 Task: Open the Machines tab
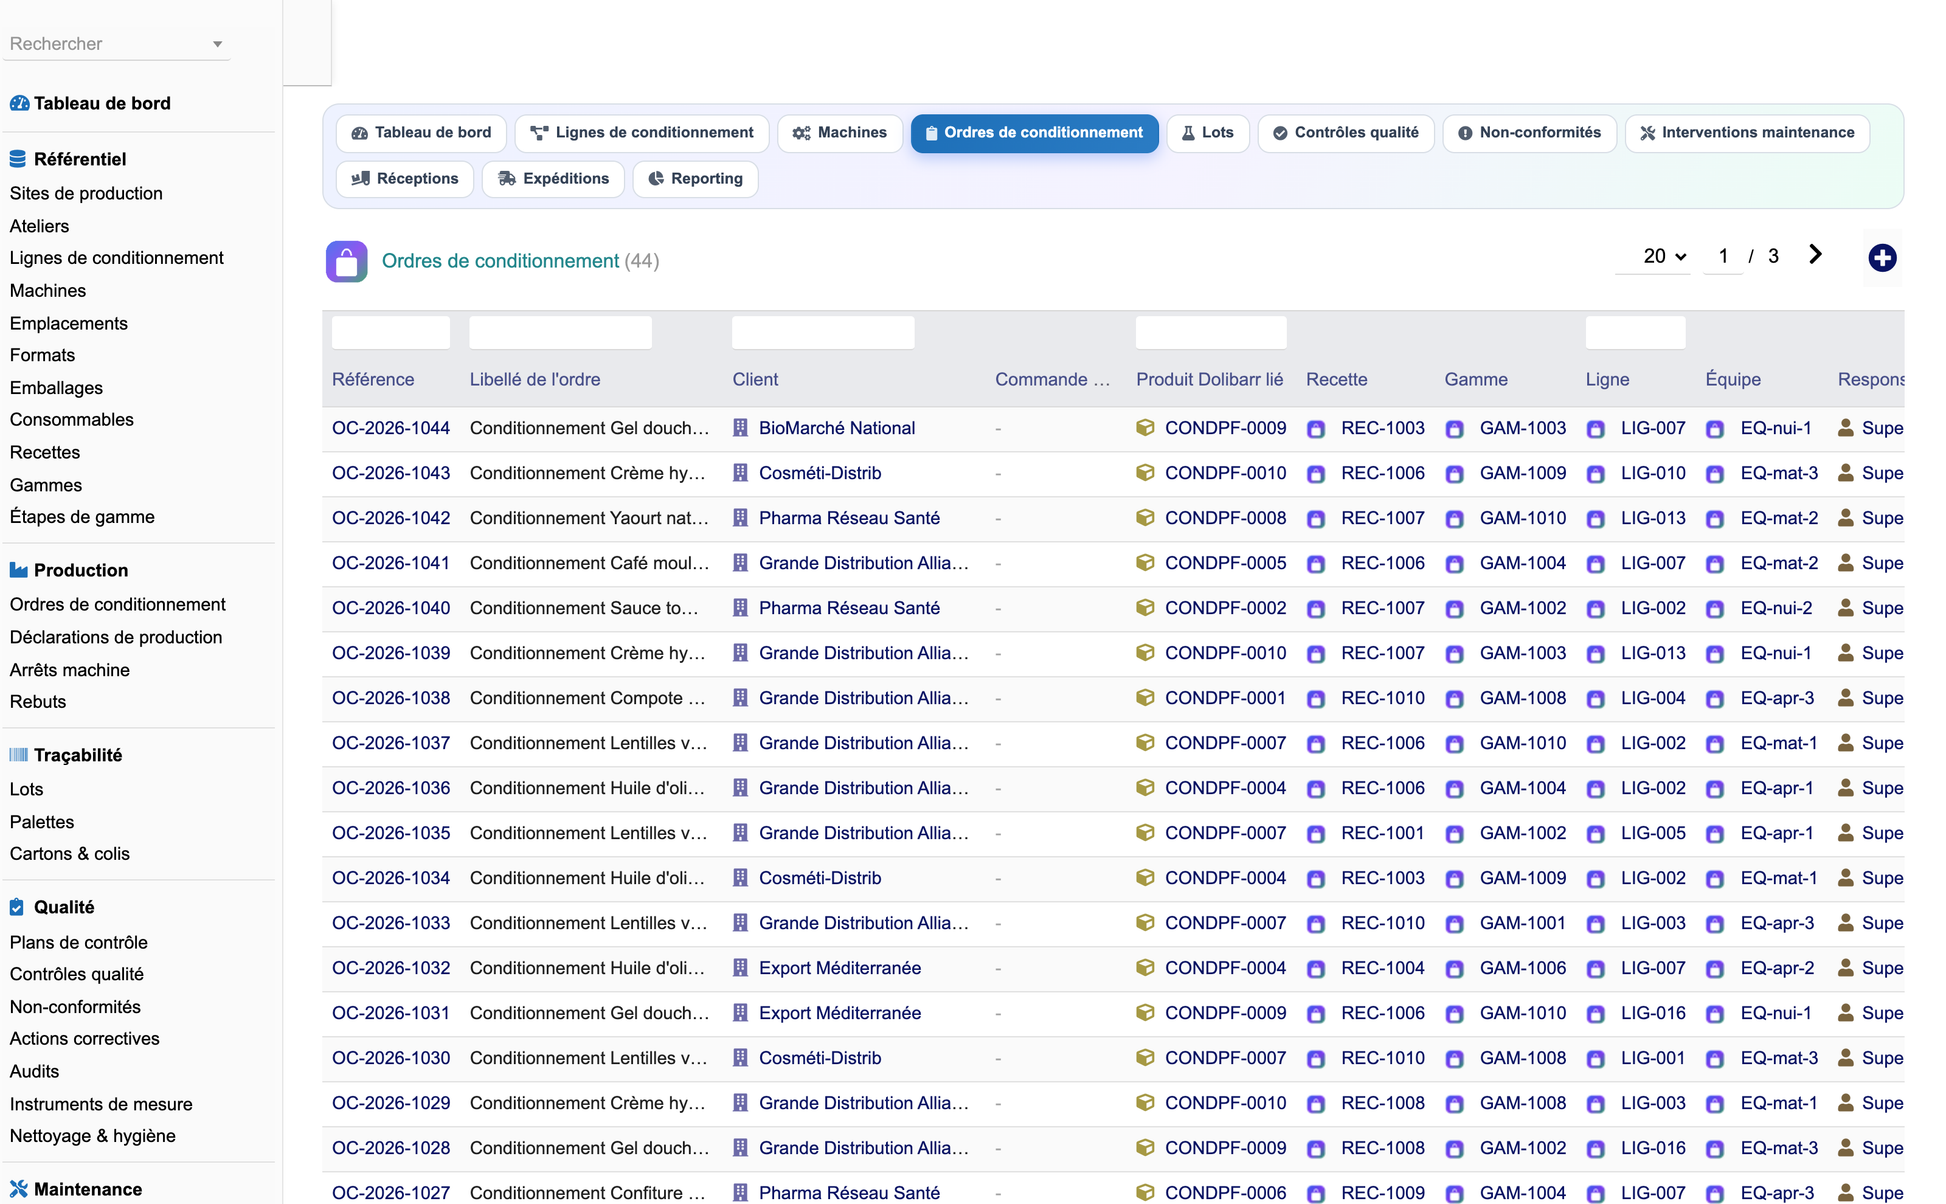coord(840,133)
